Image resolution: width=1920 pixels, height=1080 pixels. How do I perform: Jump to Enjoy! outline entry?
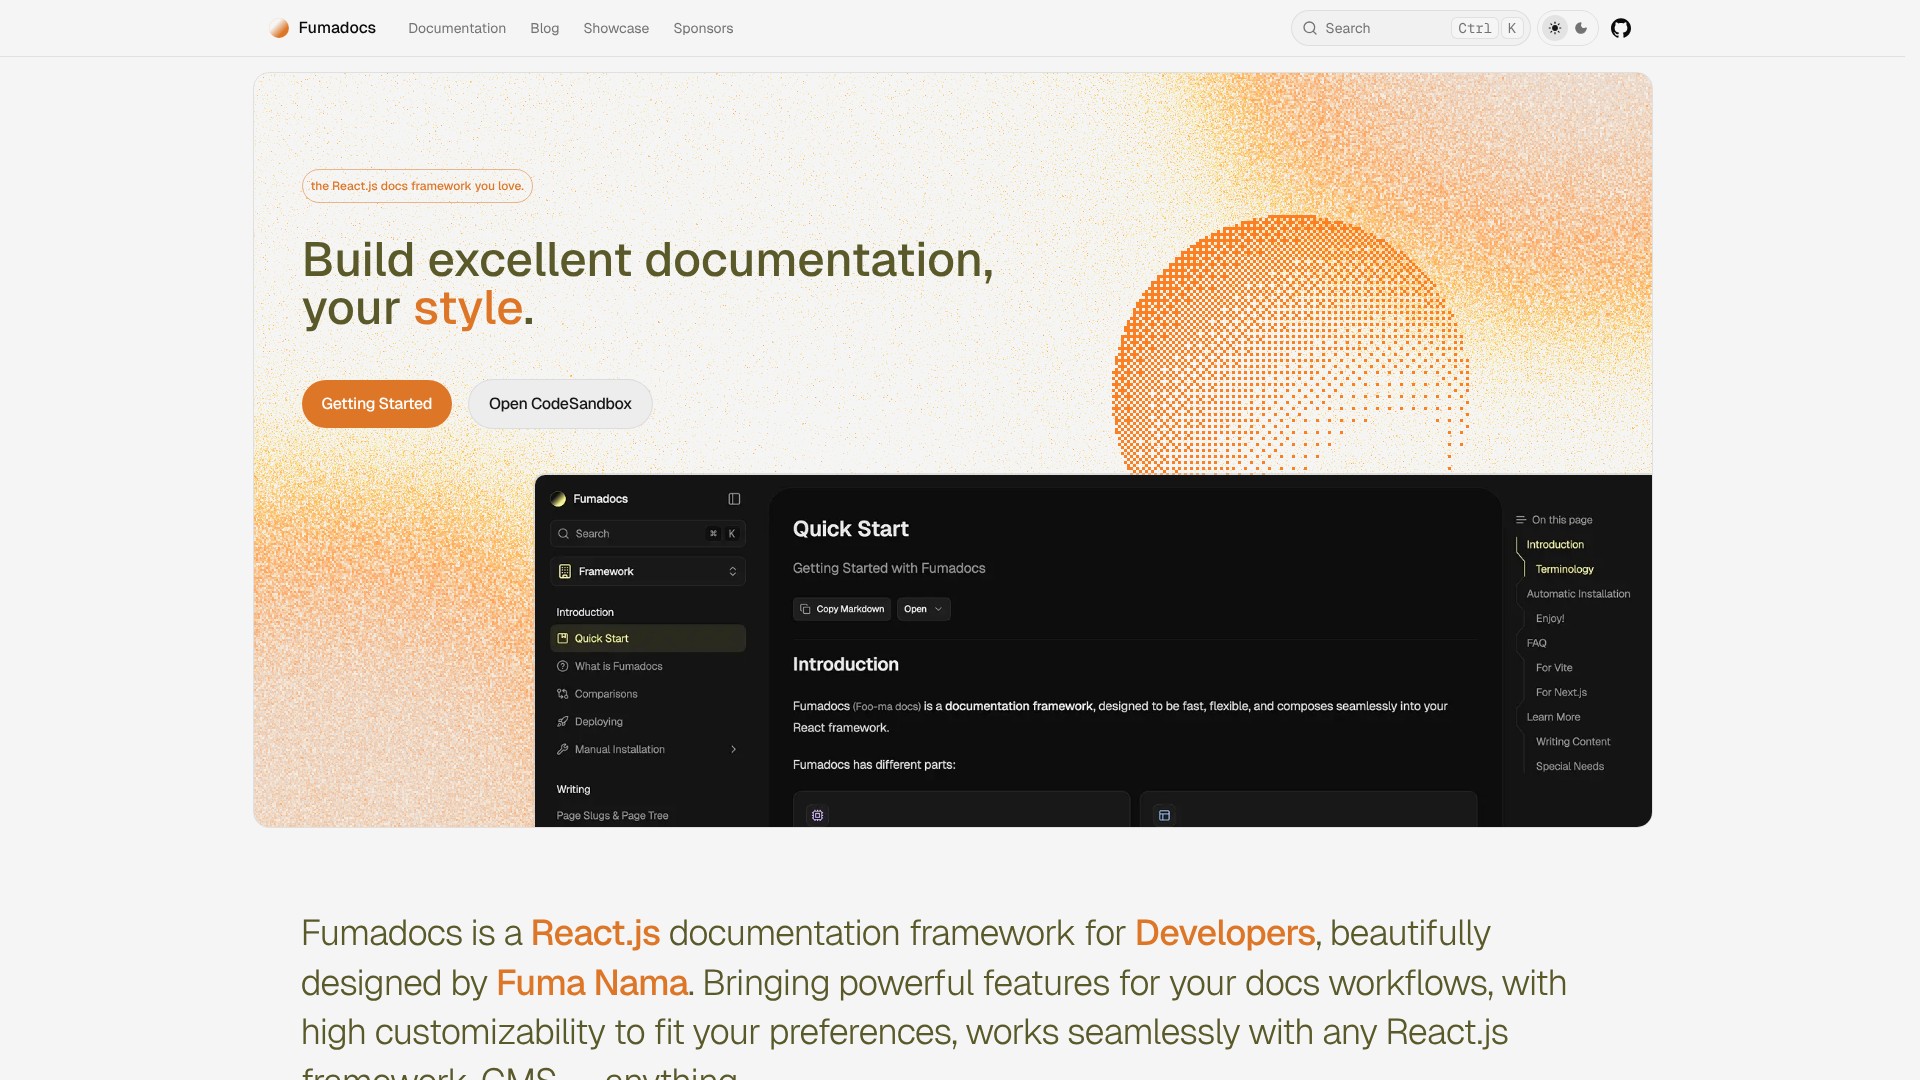pyautogui.click(x=1550, y=619)
